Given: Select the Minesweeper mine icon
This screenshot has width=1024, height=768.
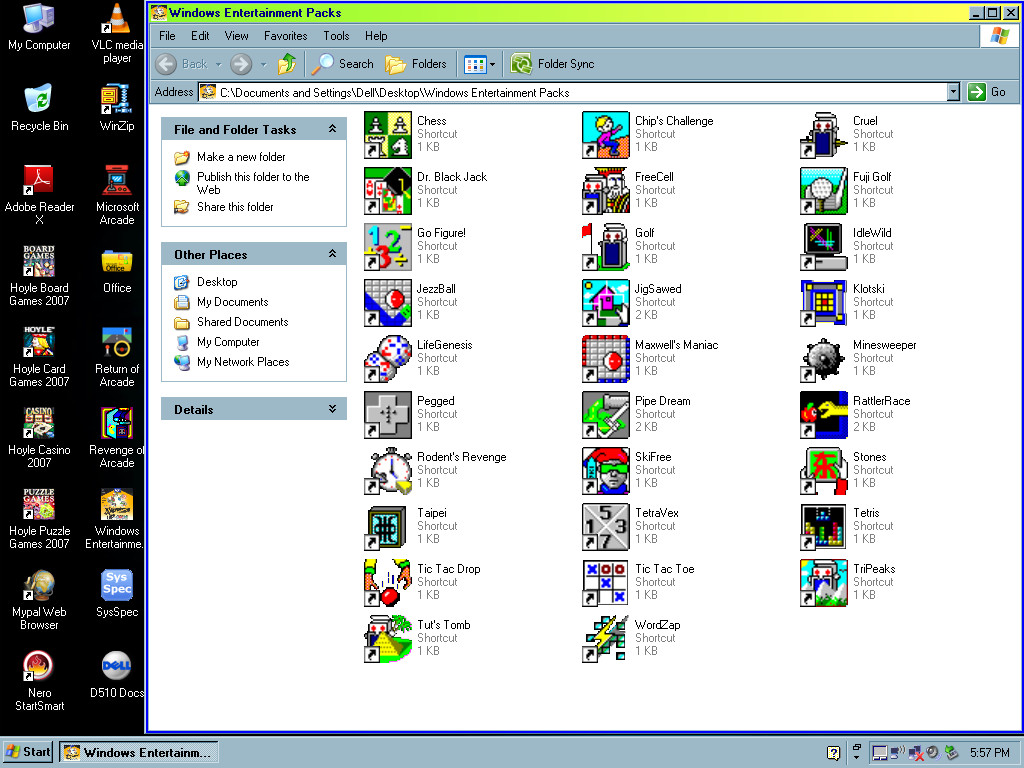Looking at the screenshot, I should pos(824,359).
